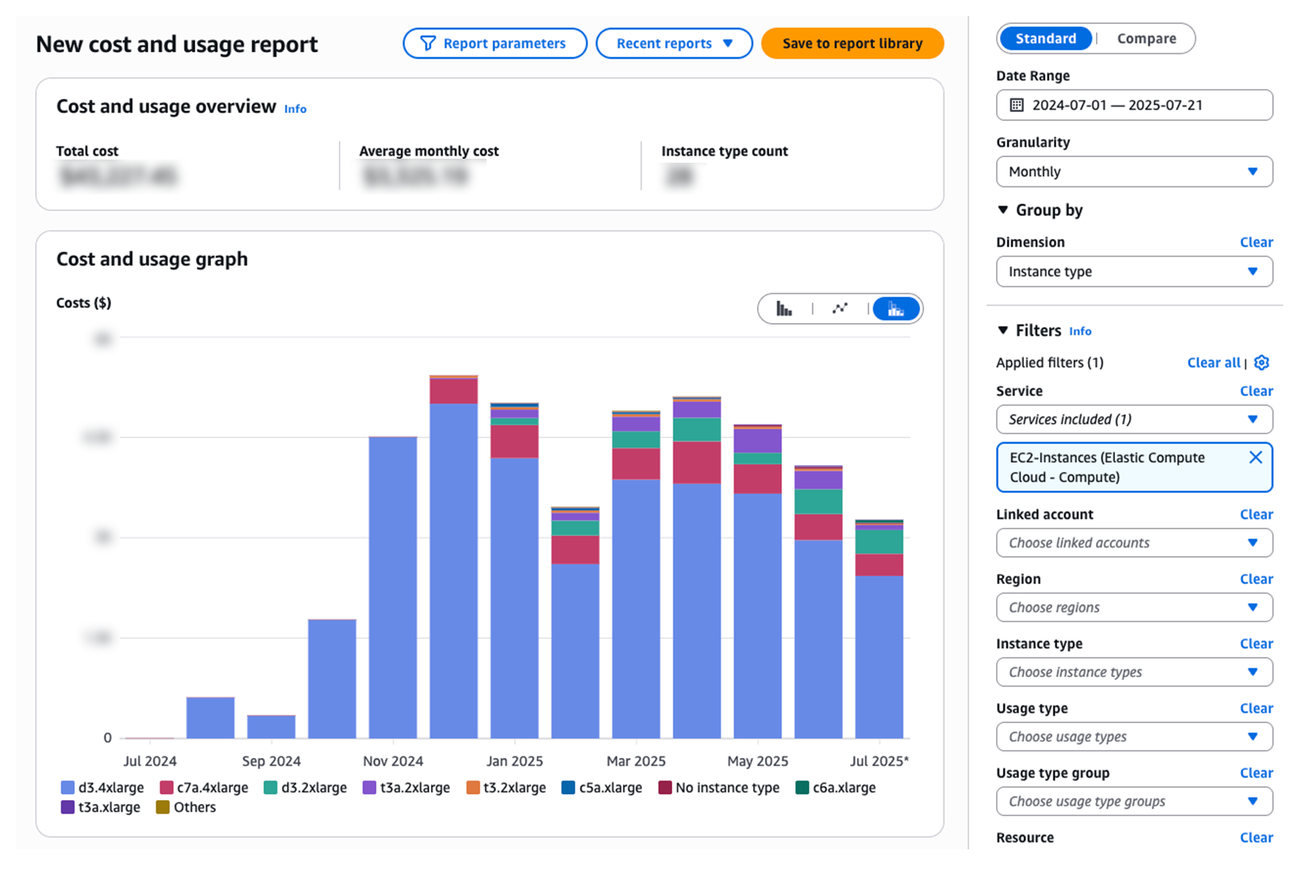The height and width of the screenshot is (873, 1296).
Task: Open the Recent reports dropdown
Action: click(674, 44)
